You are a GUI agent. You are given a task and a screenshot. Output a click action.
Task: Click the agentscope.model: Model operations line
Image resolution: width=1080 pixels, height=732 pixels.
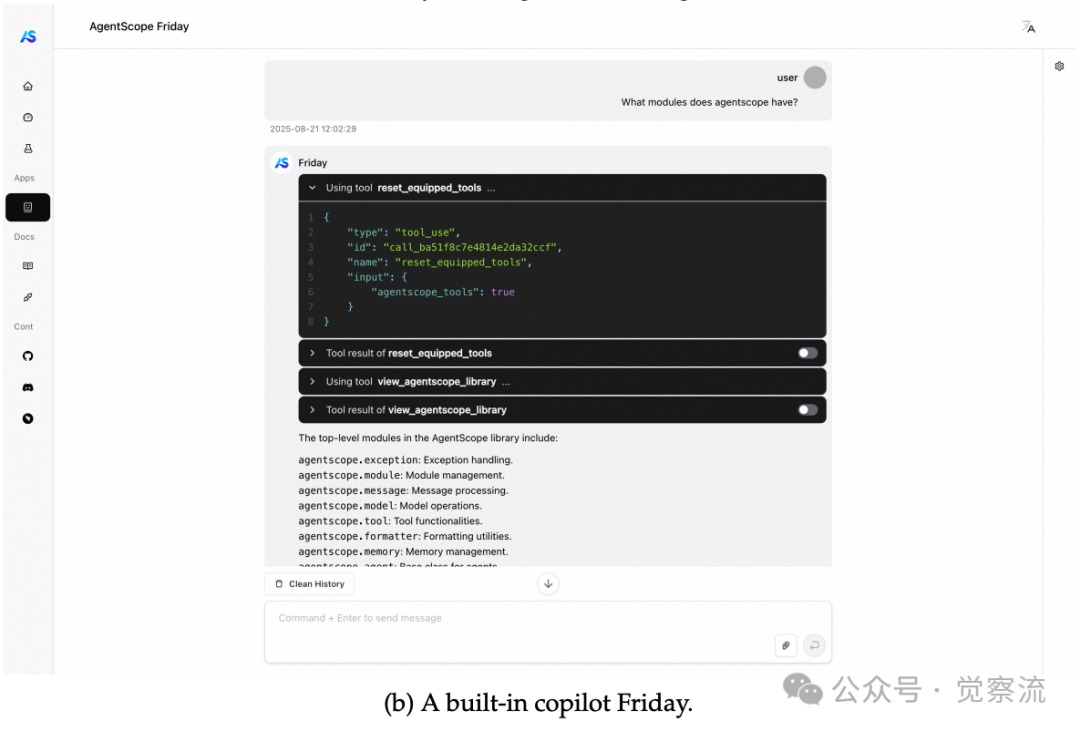tap(390, 505)
